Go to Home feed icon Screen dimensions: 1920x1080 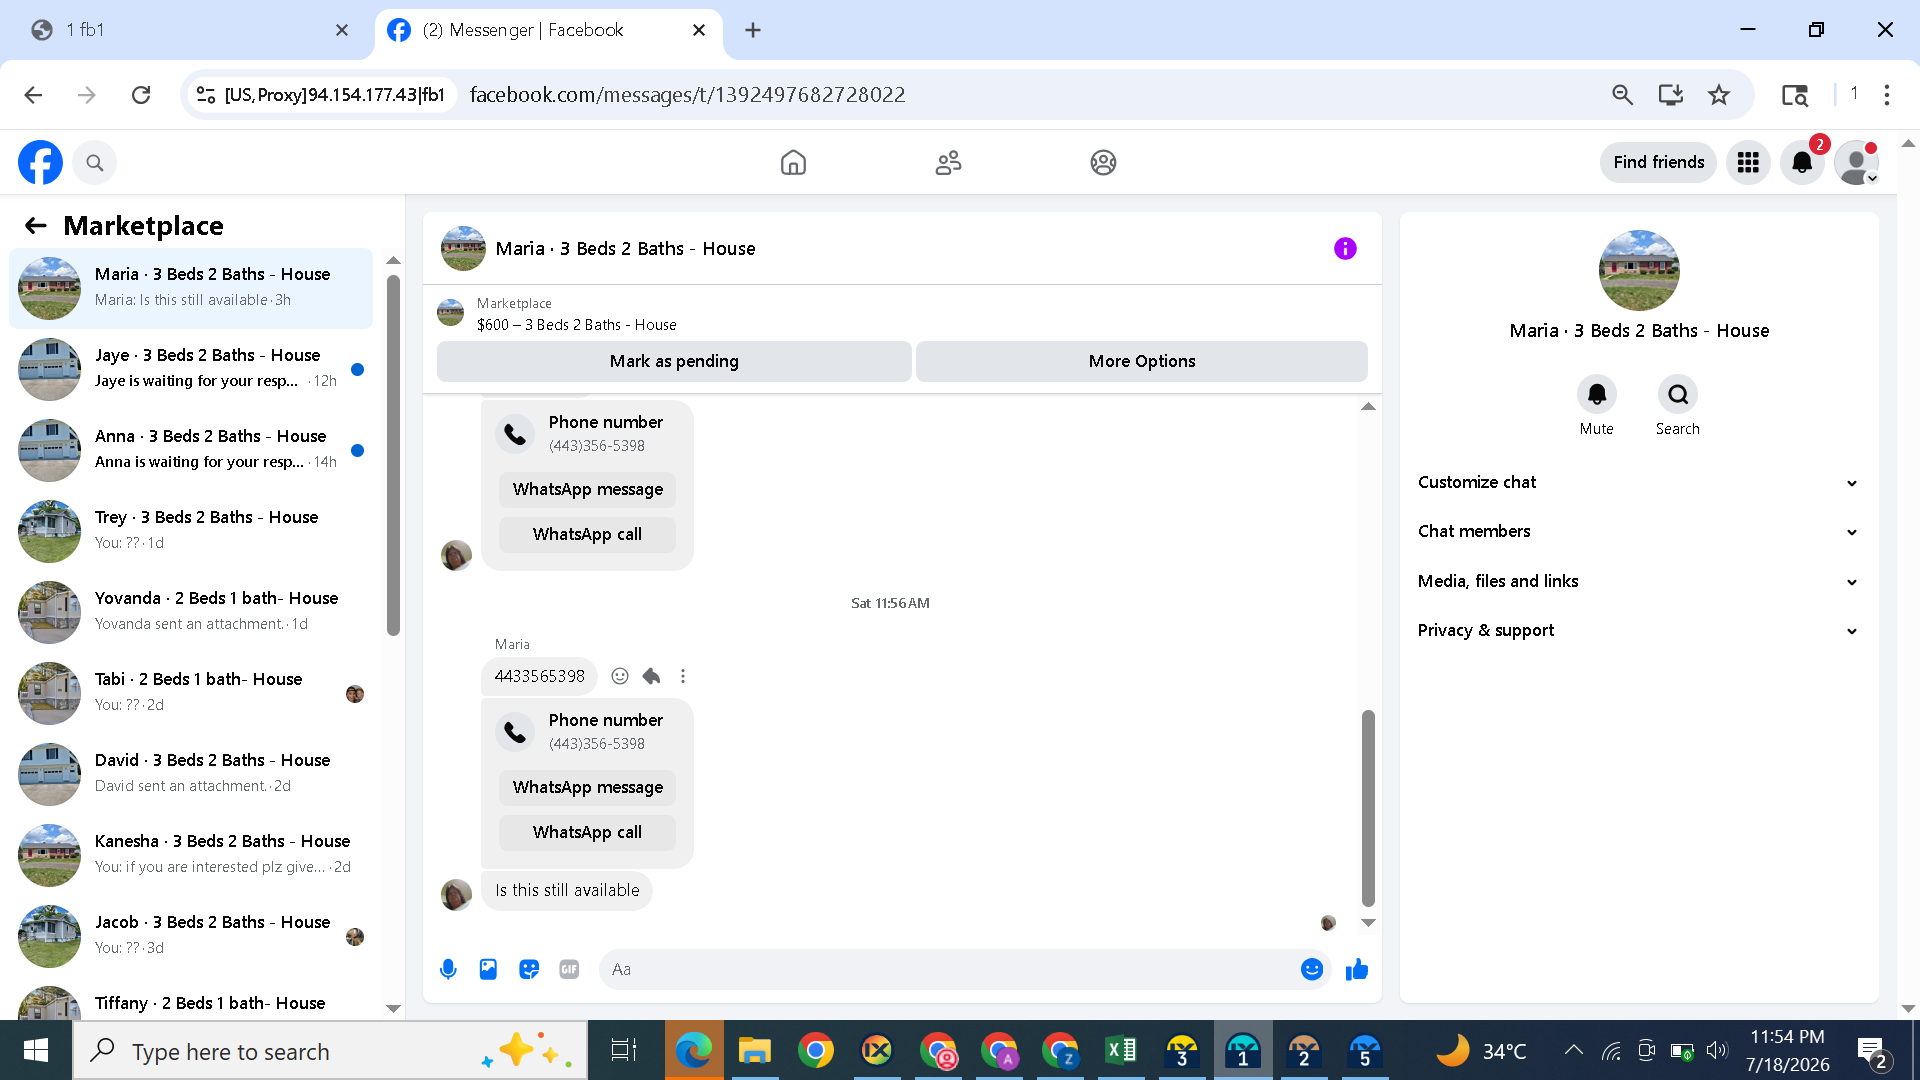793,162
